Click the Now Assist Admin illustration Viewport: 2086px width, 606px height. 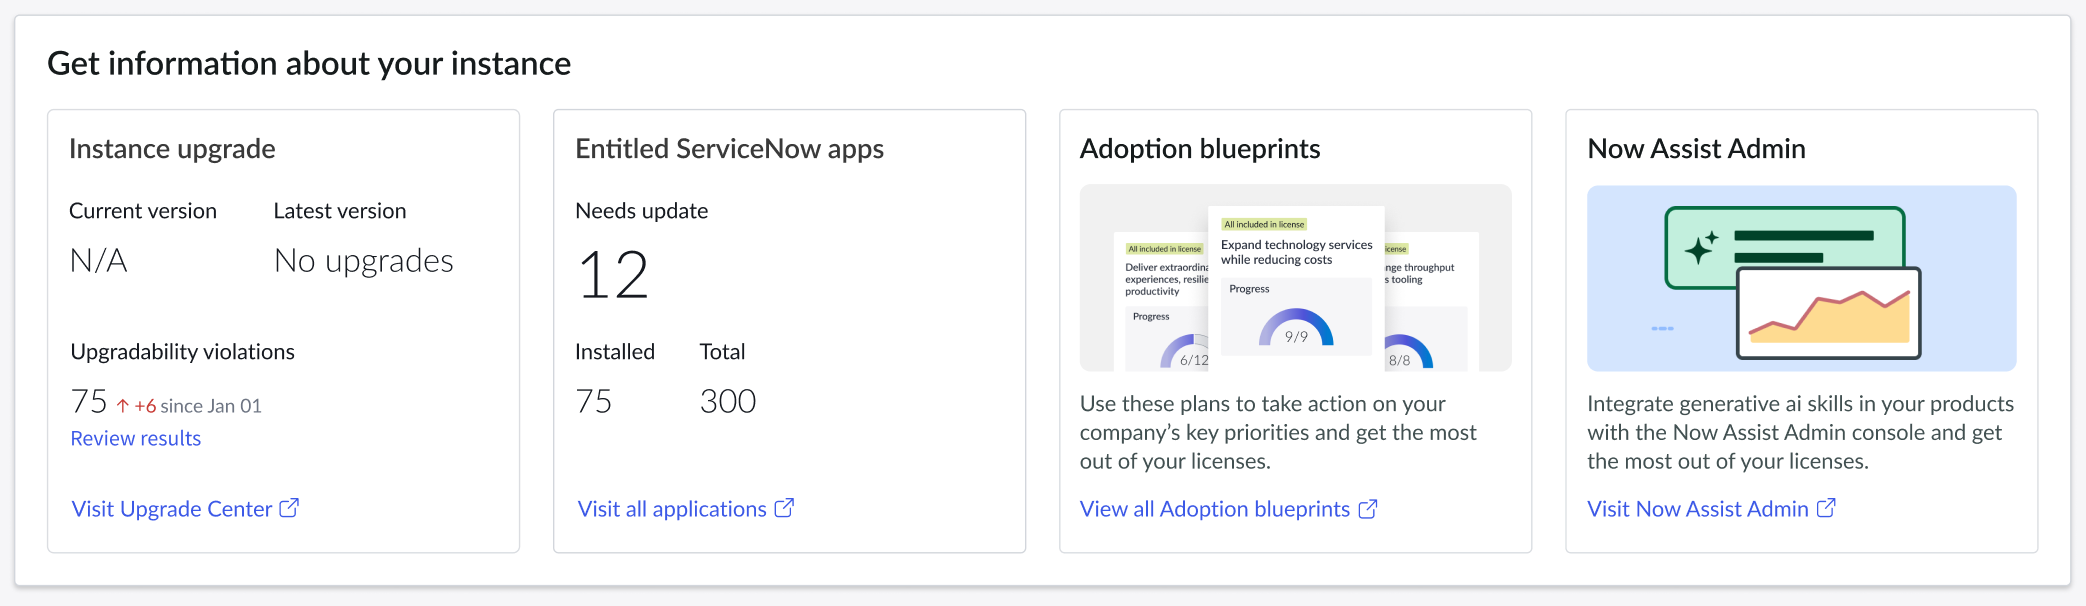[x=1801, y=278]
